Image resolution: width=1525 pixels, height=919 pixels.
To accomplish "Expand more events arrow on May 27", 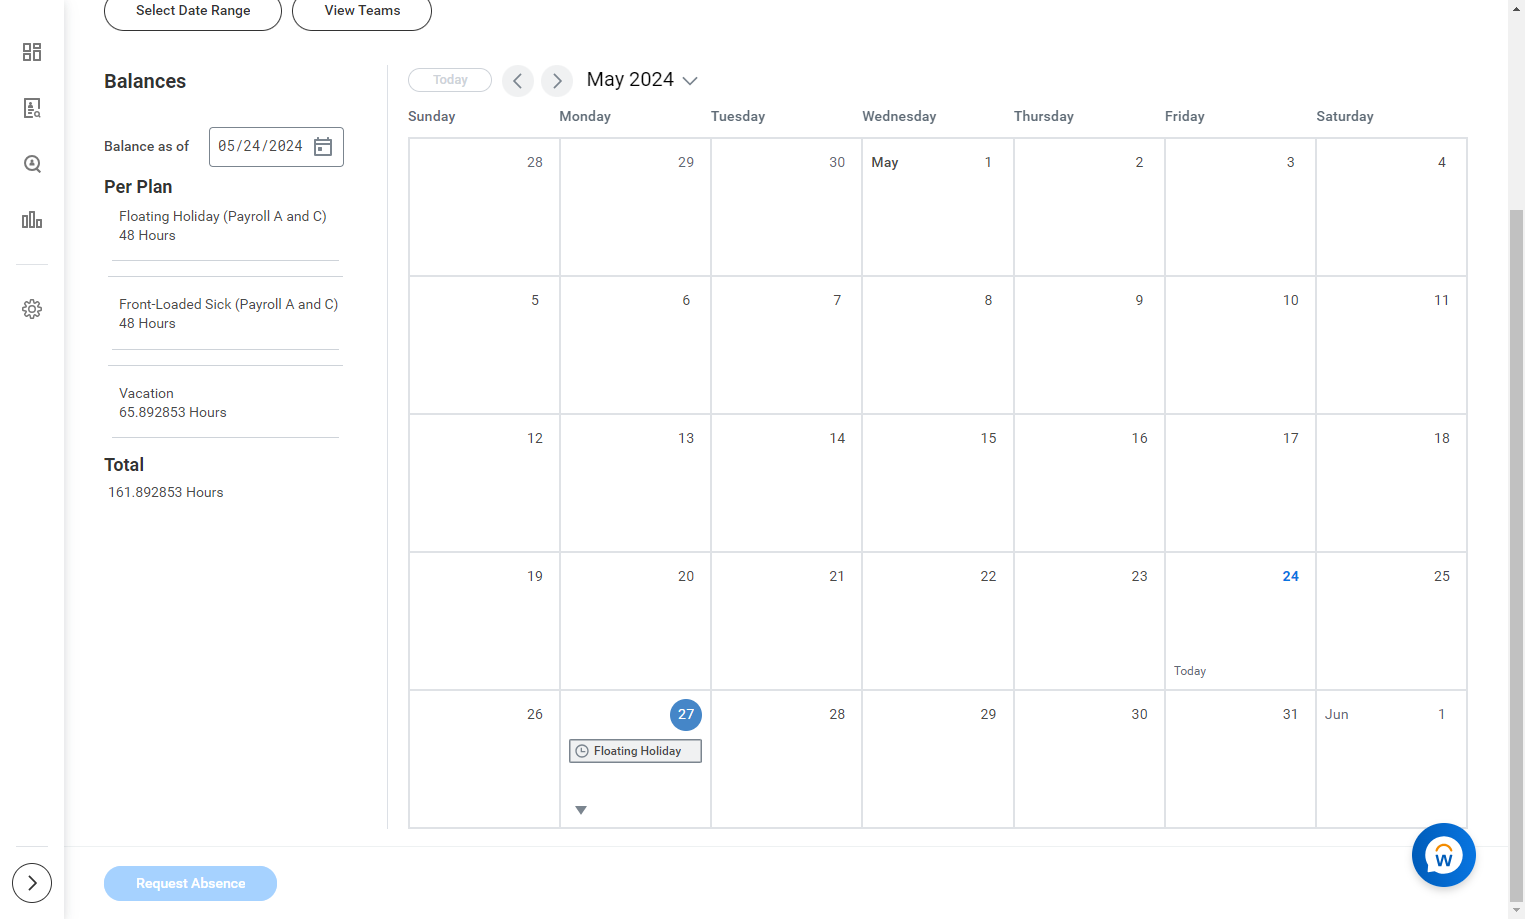I will (581, 810).
